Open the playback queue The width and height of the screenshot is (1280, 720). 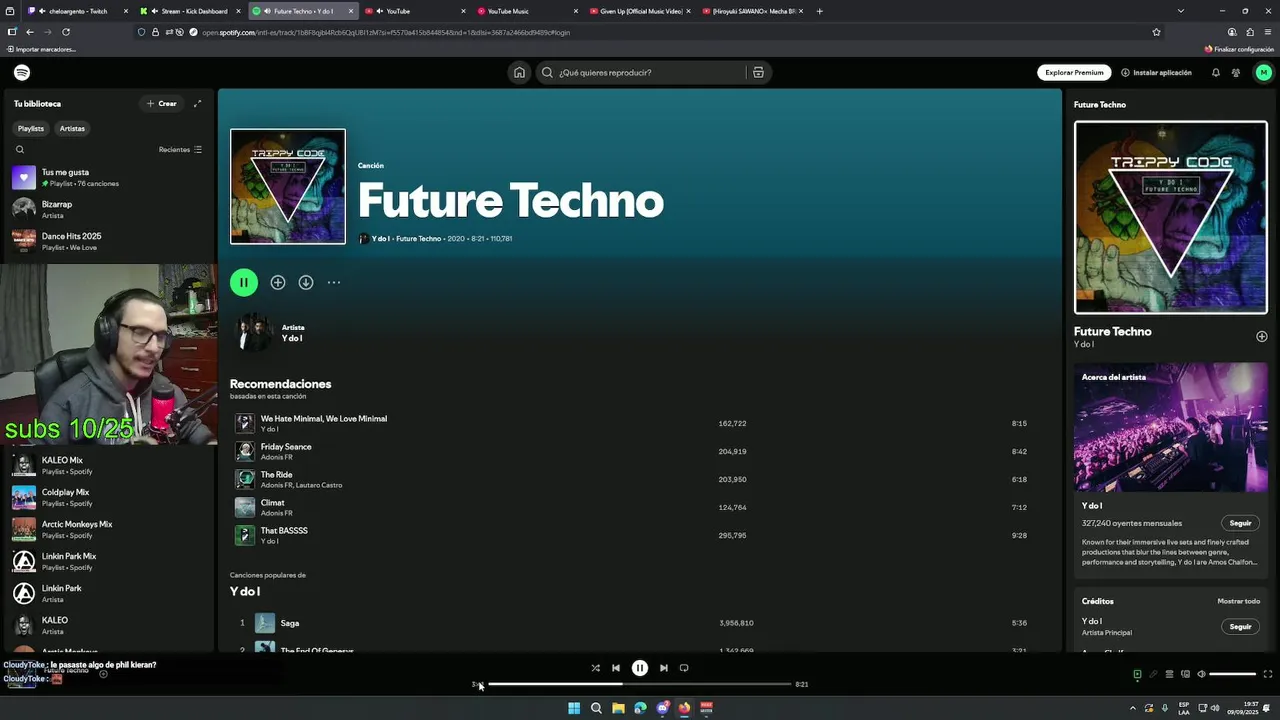(x=1169, y=674)
